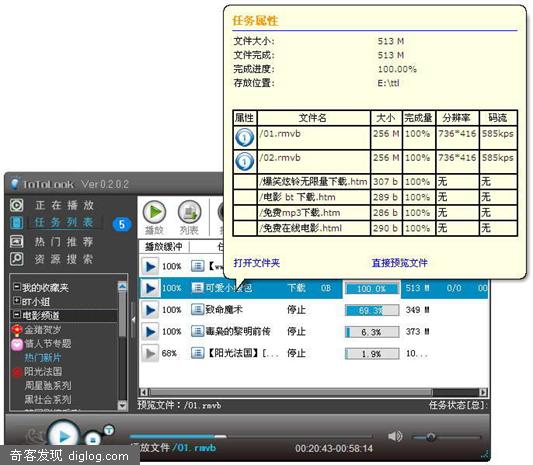Collapse the 我的收藏夹 tree node

pos(16,287)
